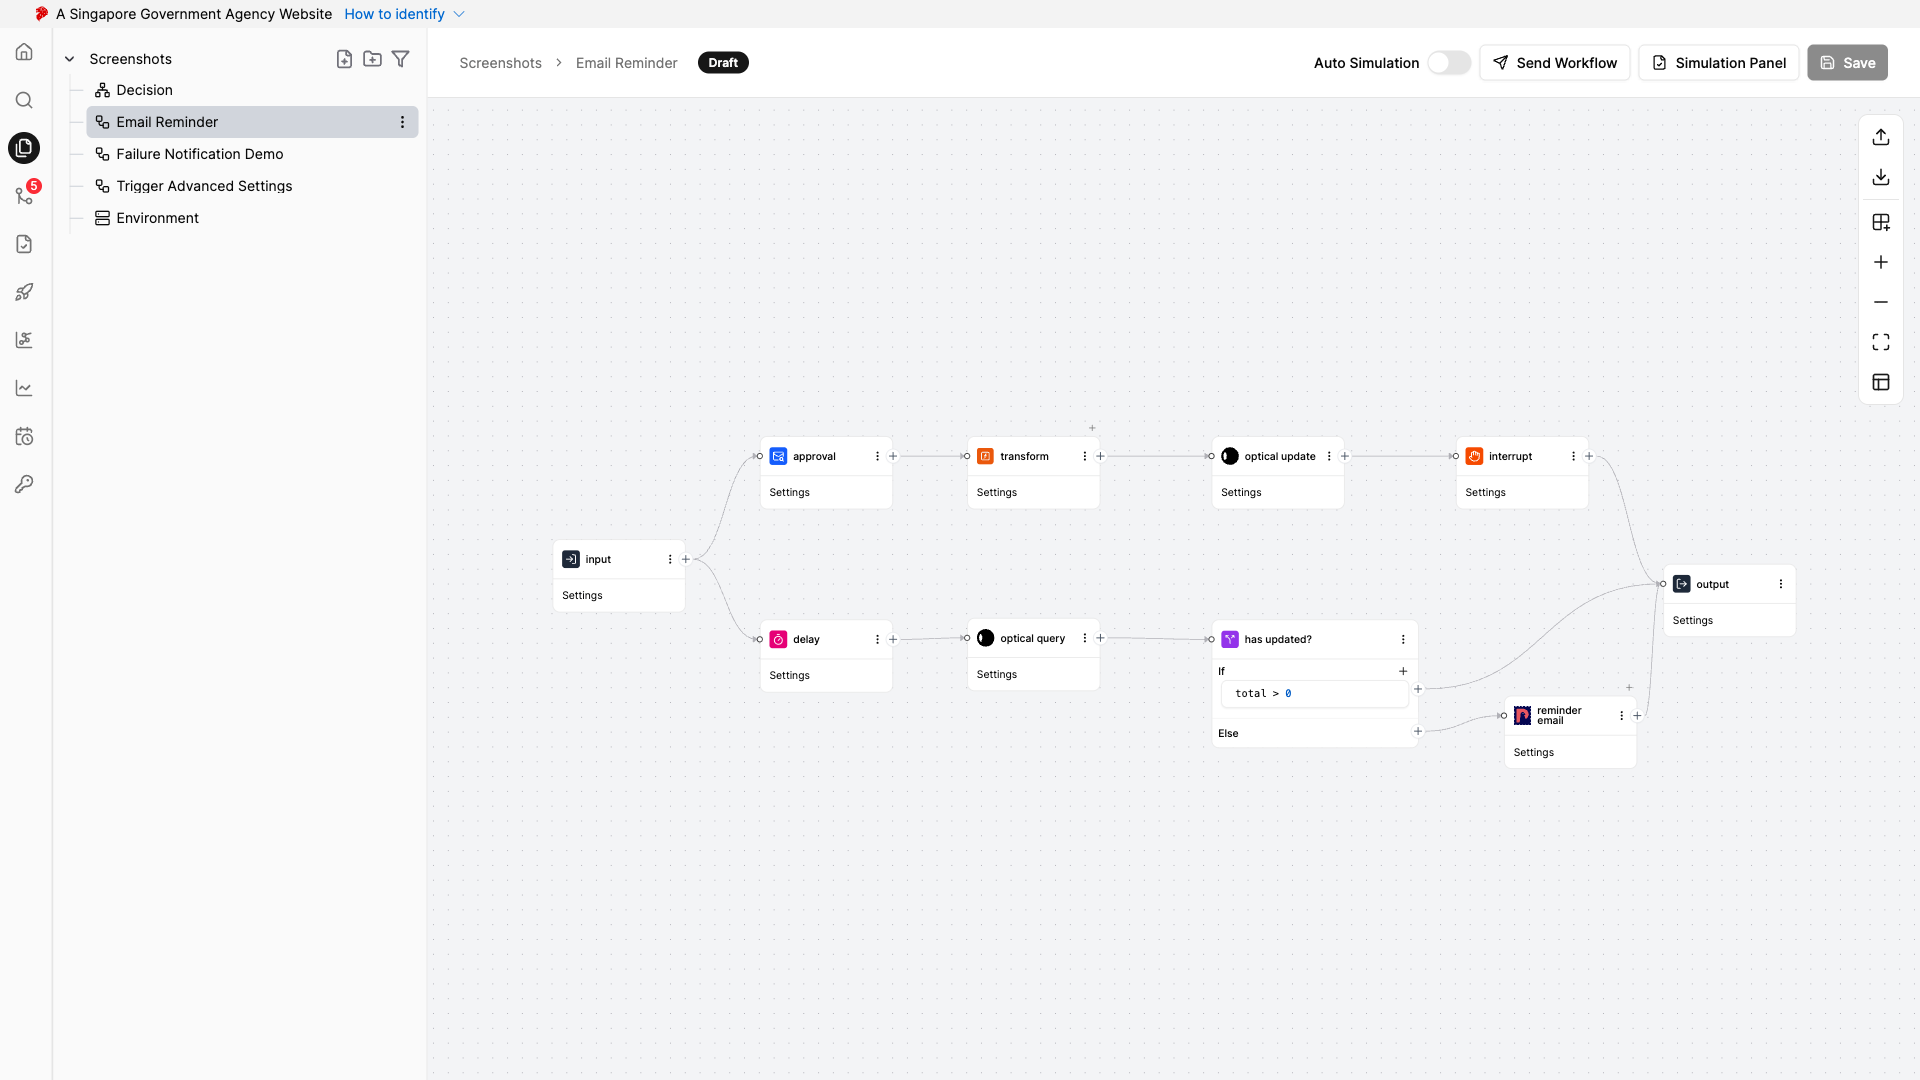1920x1080 pixels.
Task: Select the optical query node title
Action: [x=1032, y=638]
